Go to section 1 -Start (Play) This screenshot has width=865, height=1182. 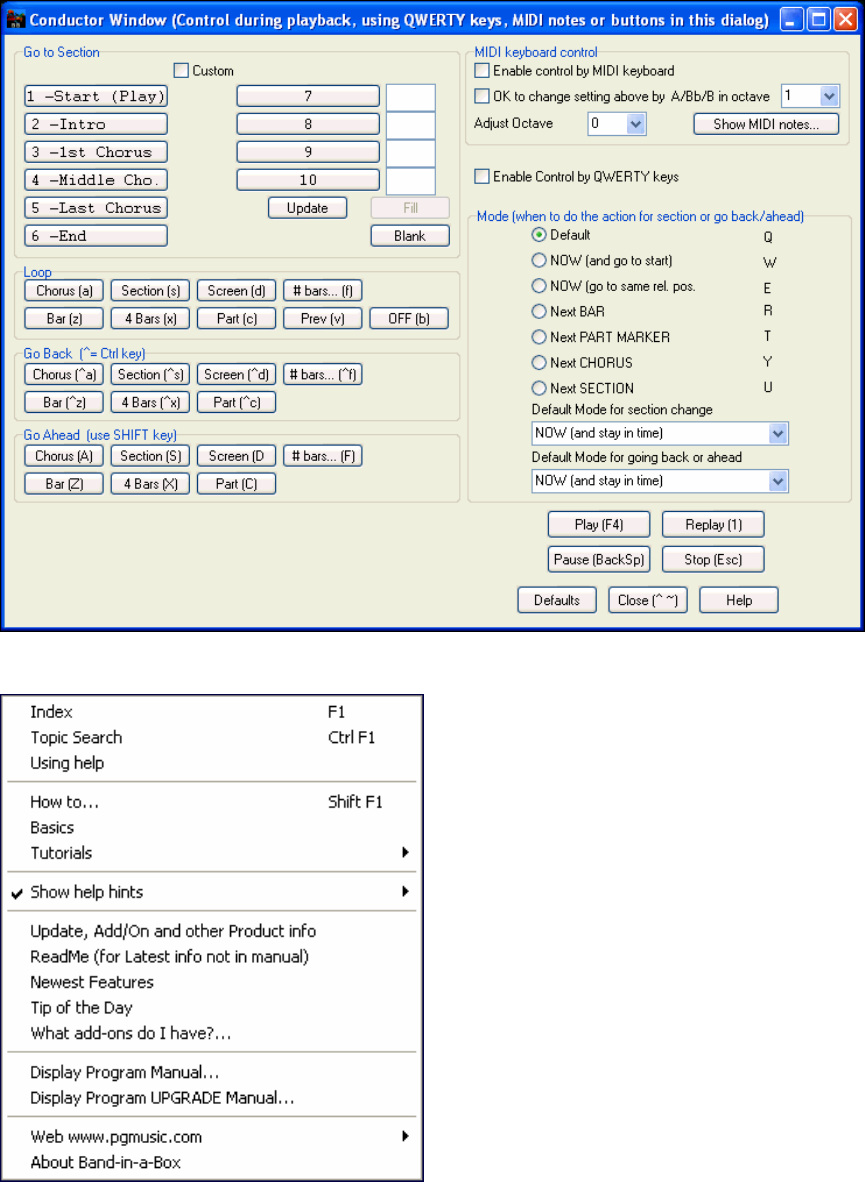click(96, 96)
